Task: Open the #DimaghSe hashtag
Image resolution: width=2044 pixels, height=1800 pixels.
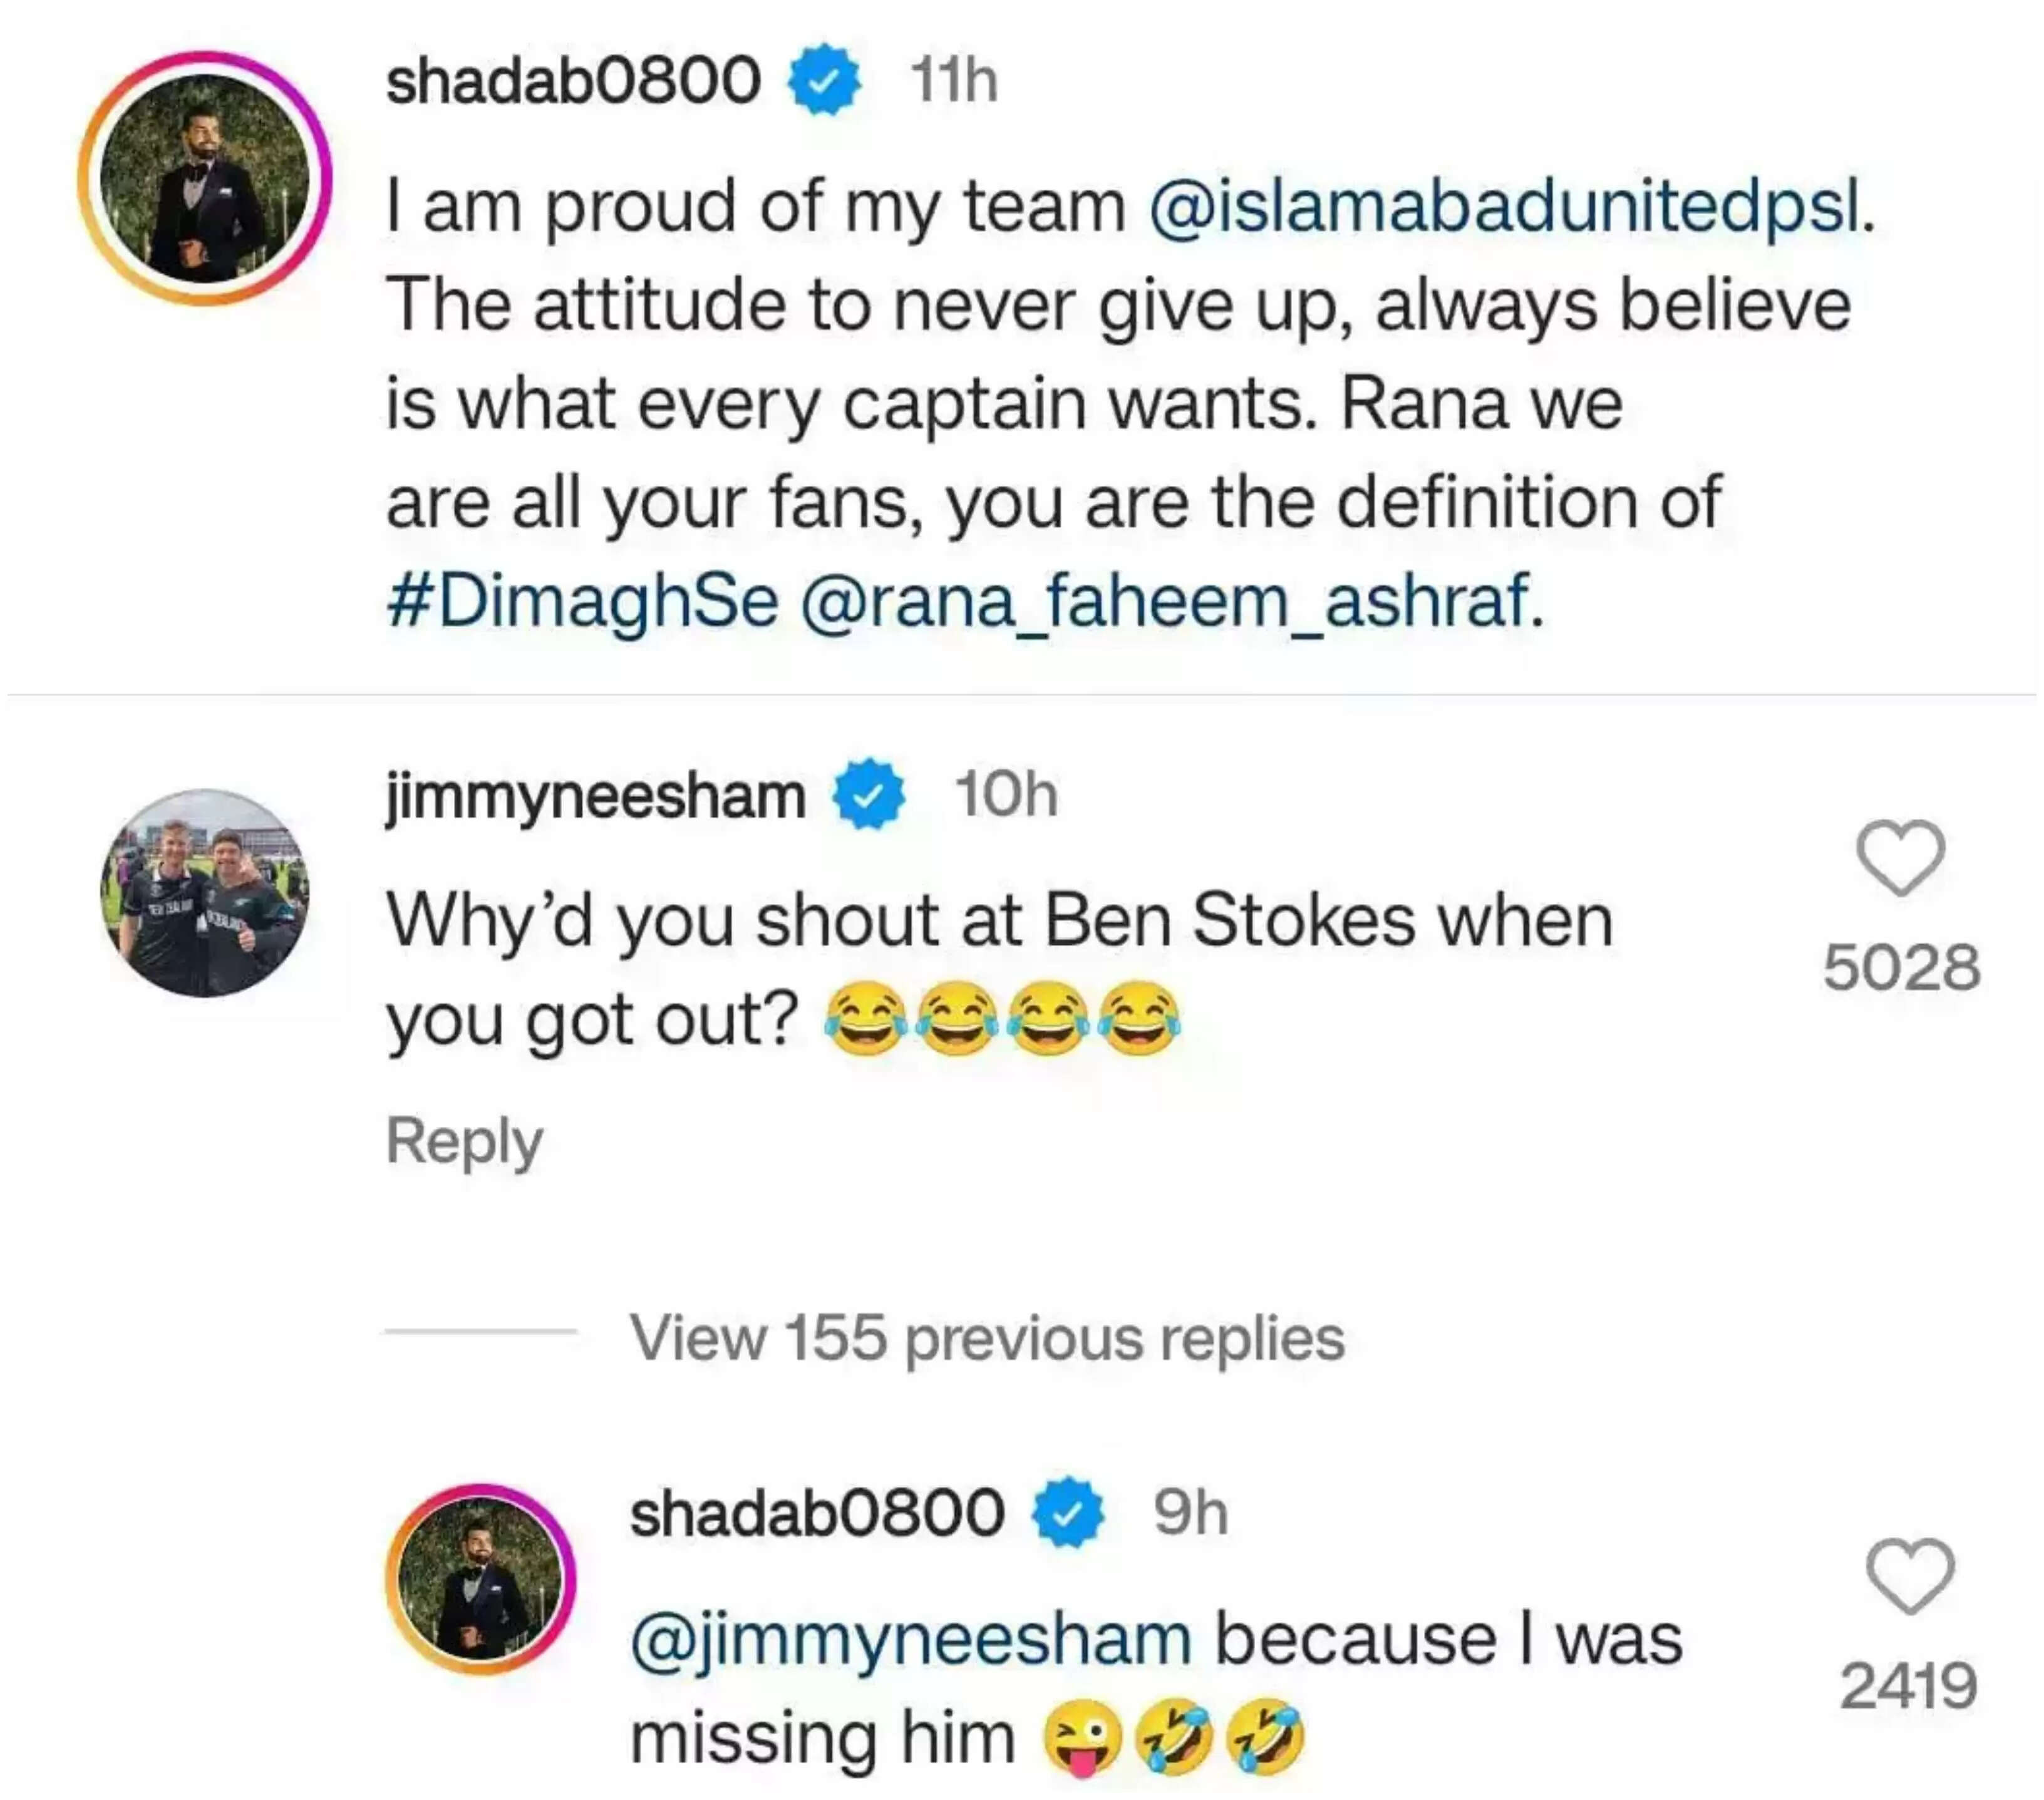Action: point(583,602)
